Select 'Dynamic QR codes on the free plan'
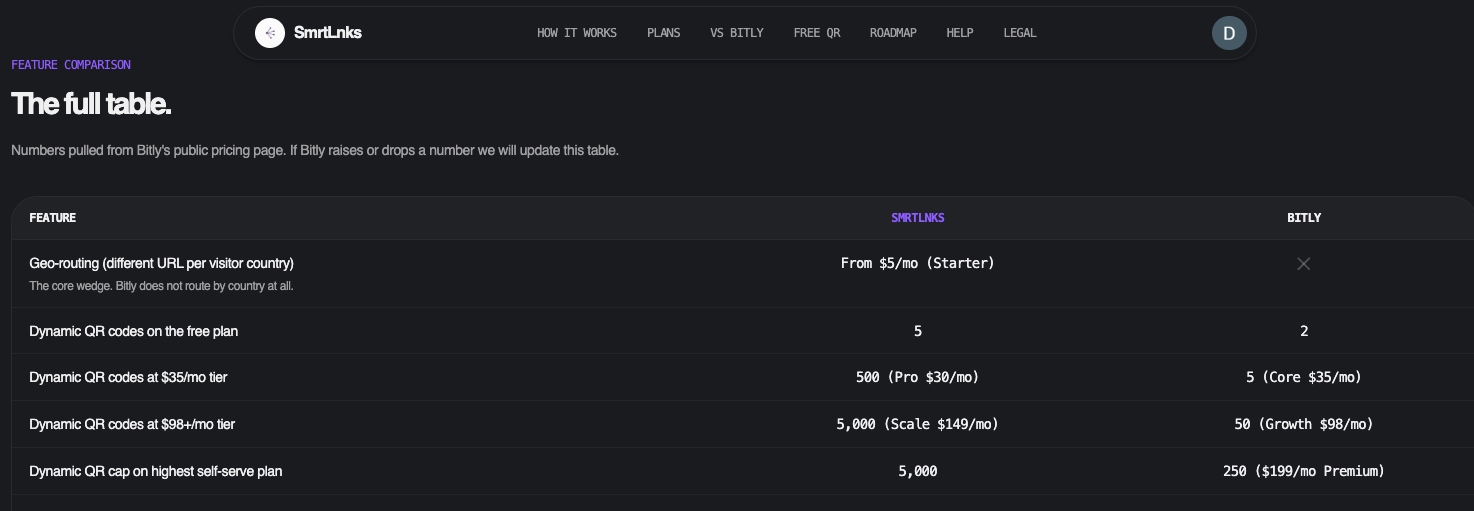1474x511 pixels. 134,331
